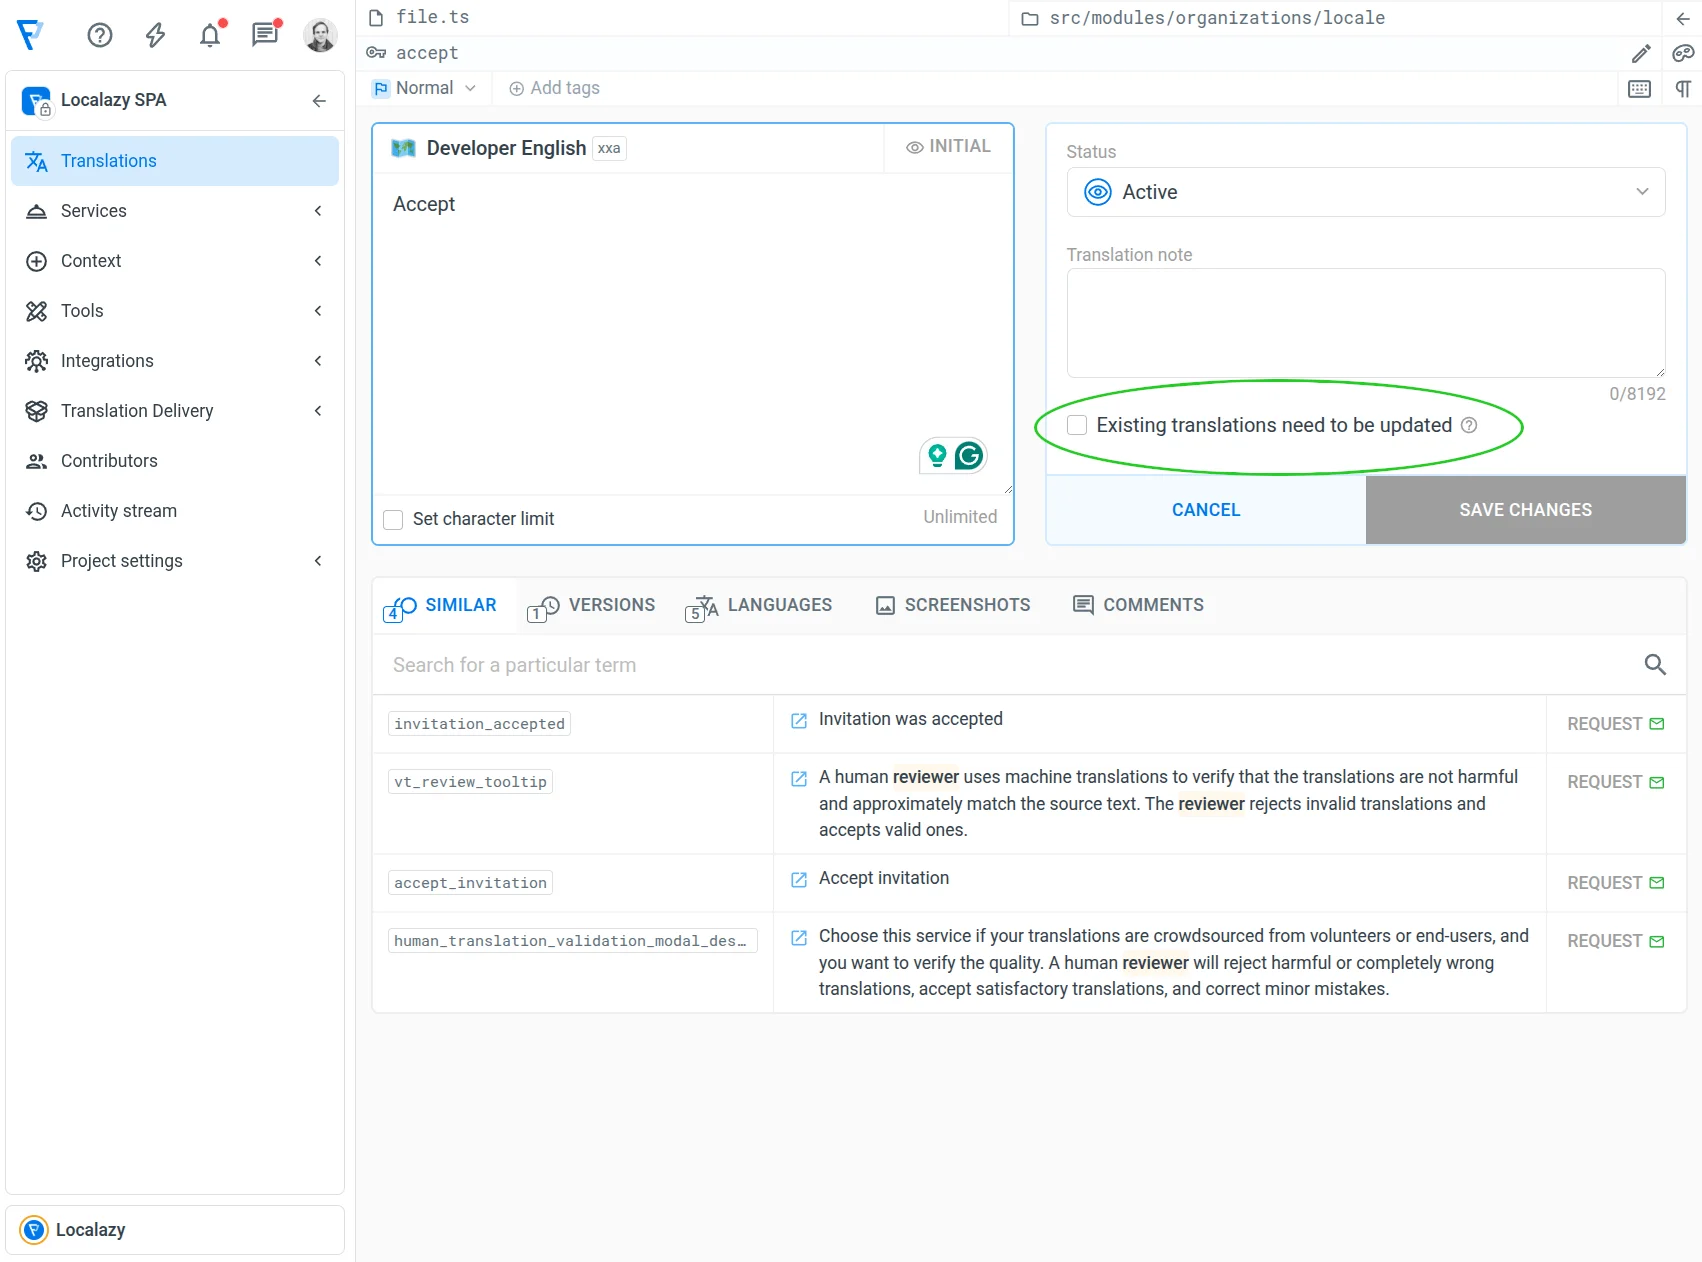Click the keyboard shortcuts icon
This screenshot has height=1262, width=1702.
1640,89
